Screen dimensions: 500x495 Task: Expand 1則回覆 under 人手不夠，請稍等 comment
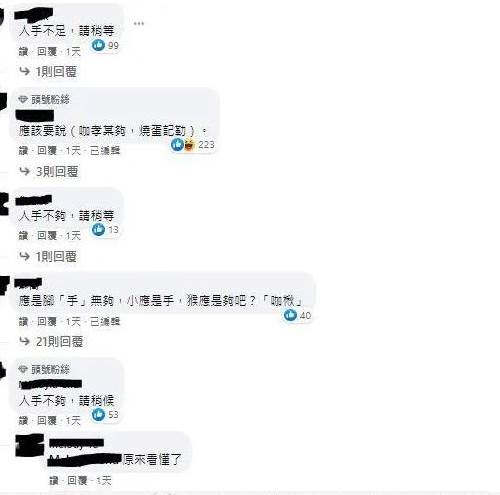coord(48,257)
